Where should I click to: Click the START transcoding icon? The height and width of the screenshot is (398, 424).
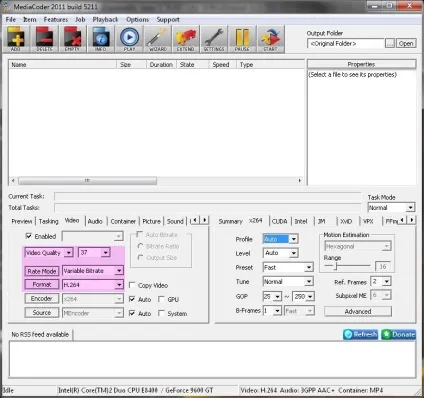pyautogui.click(x=270, y=39)
